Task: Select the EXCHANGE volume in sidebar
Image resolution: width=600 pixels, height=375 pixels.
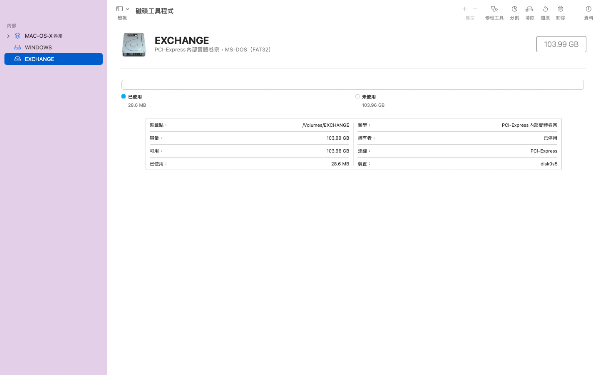Action: (x=54, y=59)
